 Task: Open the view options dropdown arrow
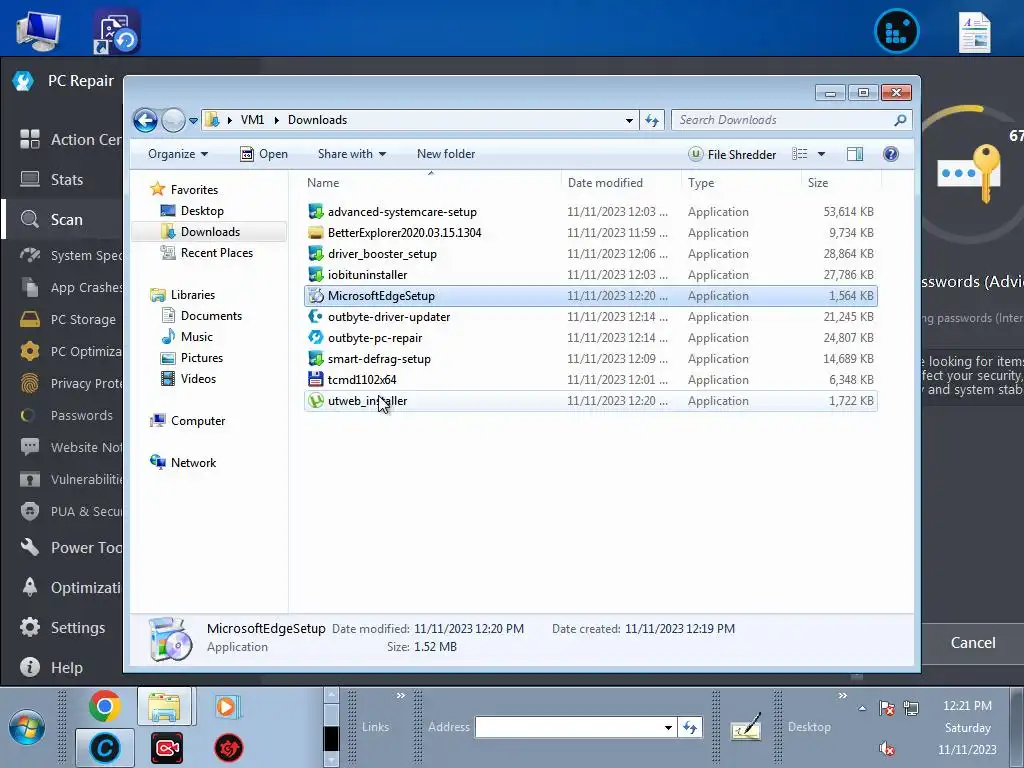coord(822,154)
